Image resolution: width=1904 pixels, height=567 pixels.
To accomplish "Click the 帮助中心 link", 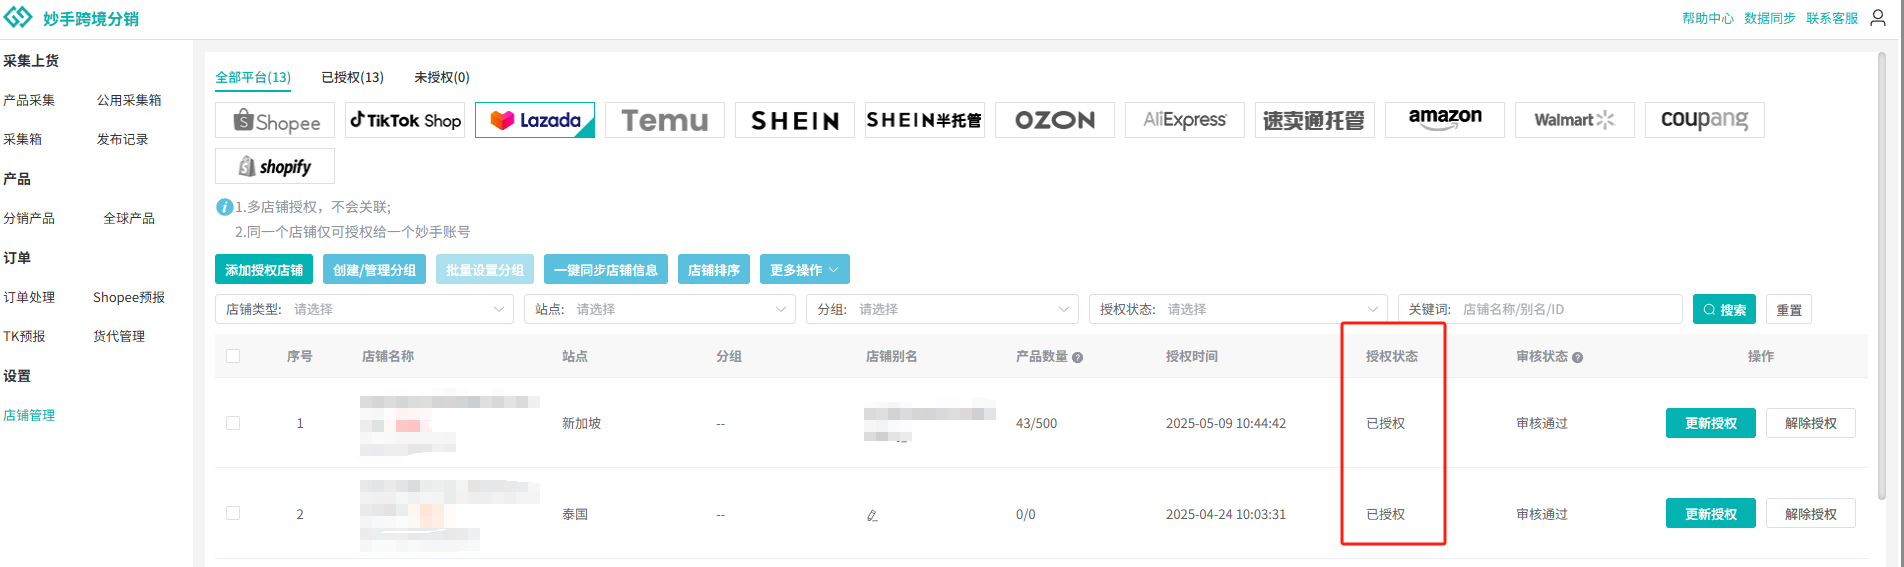I will [x=1708, y=18].
